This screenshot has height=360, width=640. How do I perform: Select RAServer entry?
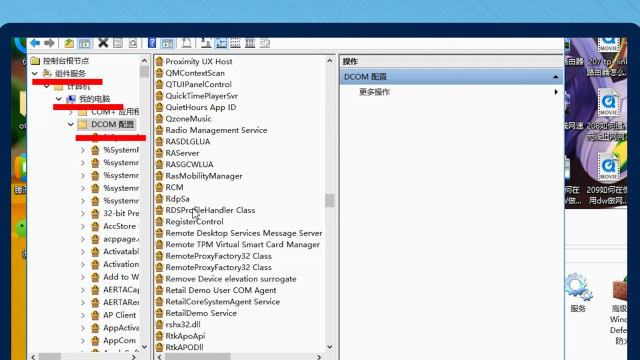tap(182, 153)
